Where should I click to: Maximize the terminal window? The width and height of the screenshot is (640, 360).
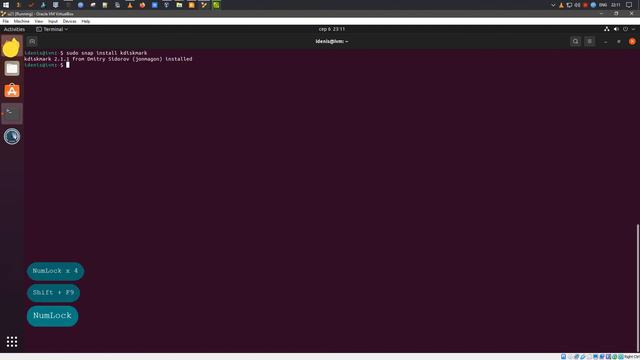[x=619, y=42]
